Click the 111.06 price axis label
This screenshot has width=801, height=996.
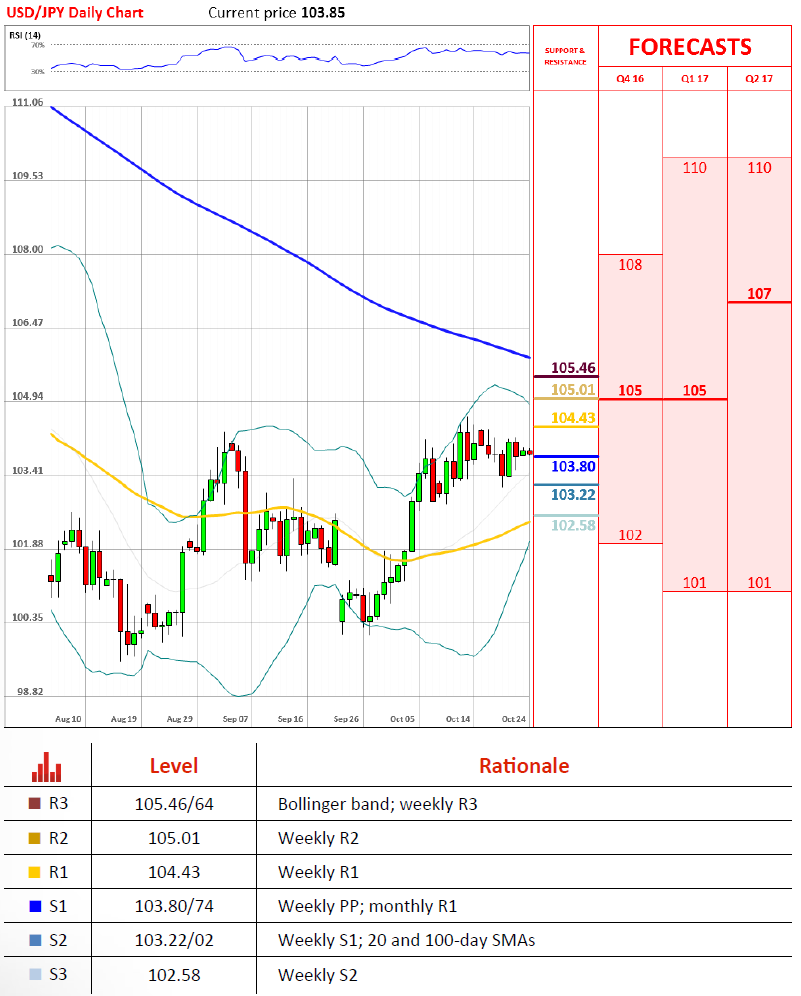click(x=28, y=102)
